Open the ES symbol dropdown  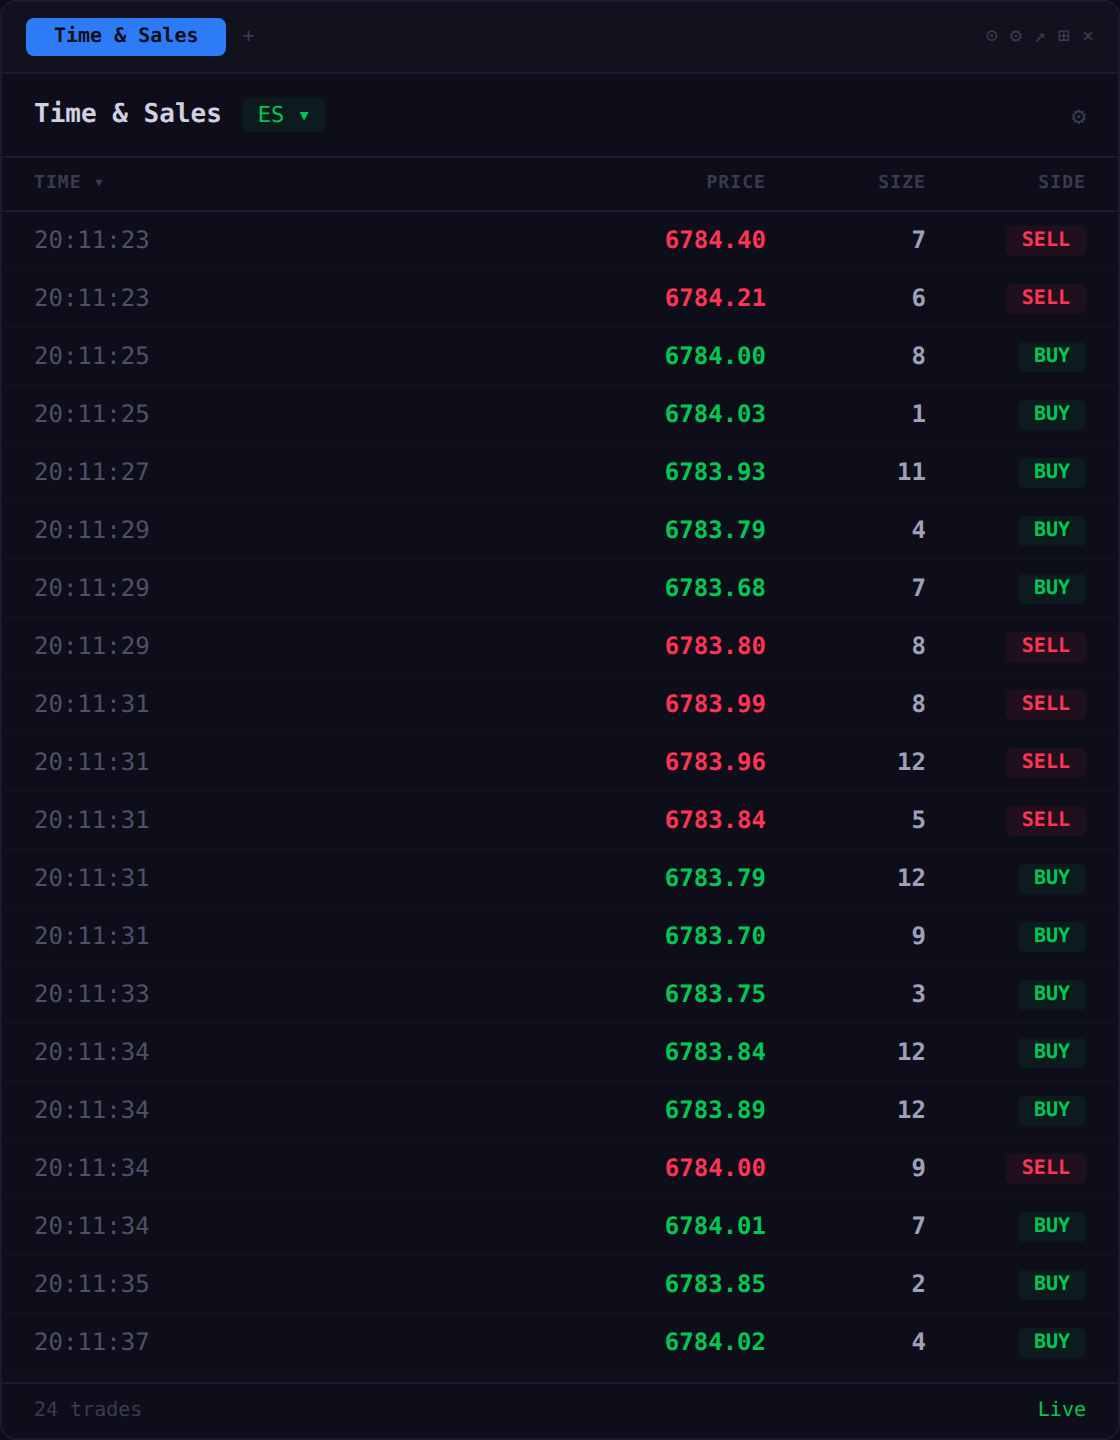tap(283, 115)
